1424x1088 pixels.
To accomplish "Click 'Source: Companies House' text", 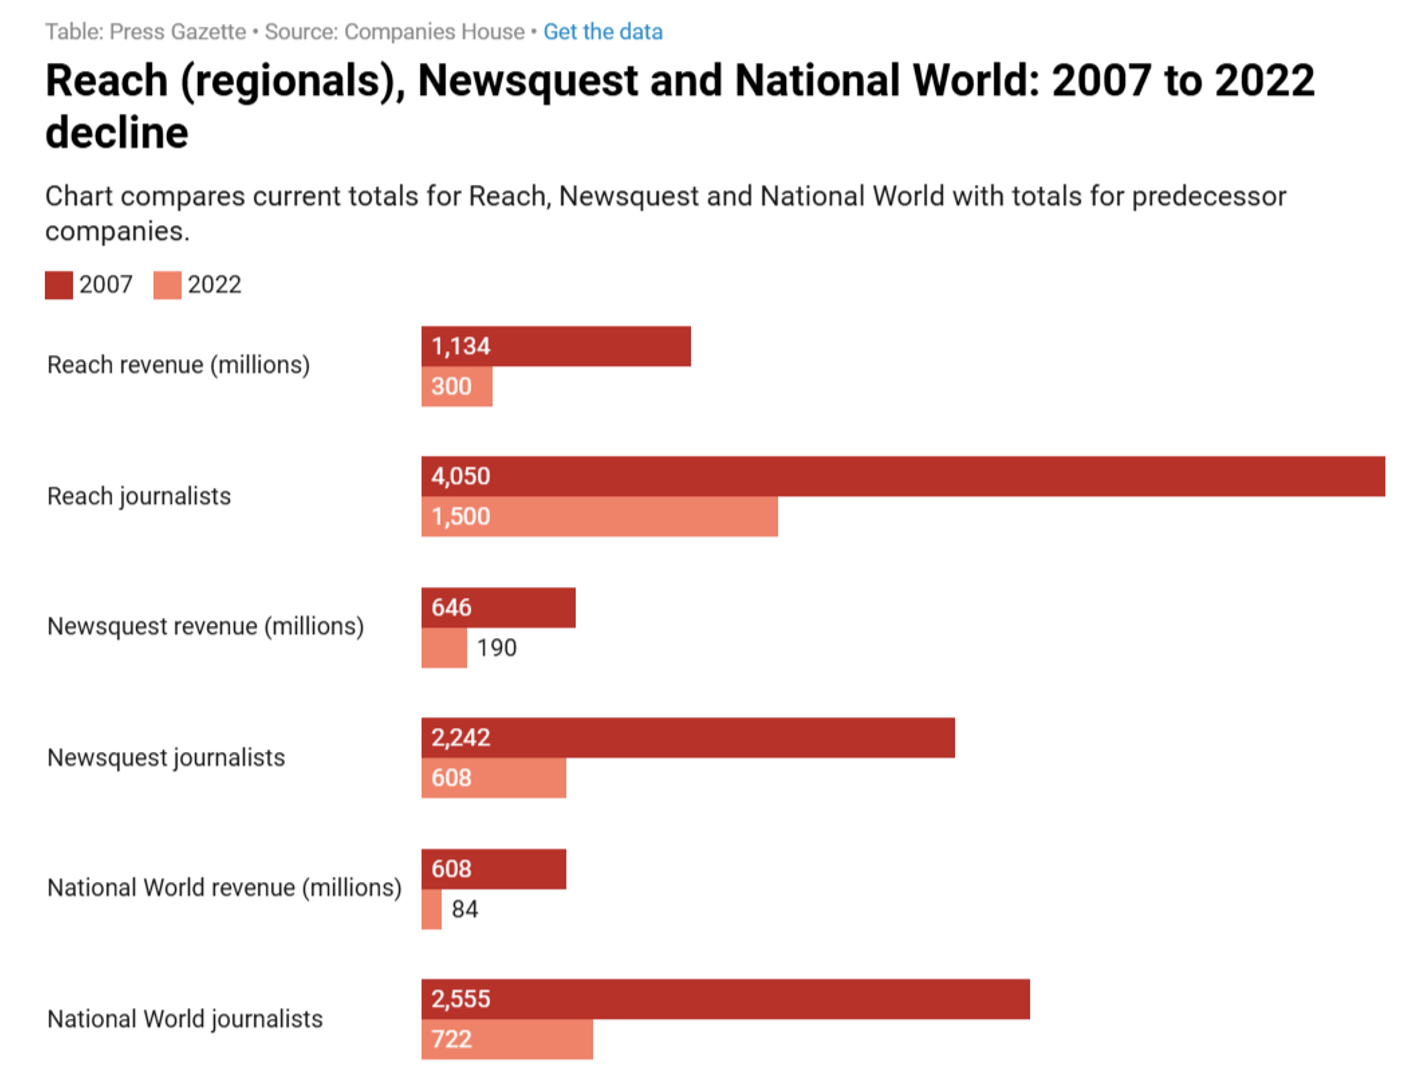I will (x=394, y=32).
